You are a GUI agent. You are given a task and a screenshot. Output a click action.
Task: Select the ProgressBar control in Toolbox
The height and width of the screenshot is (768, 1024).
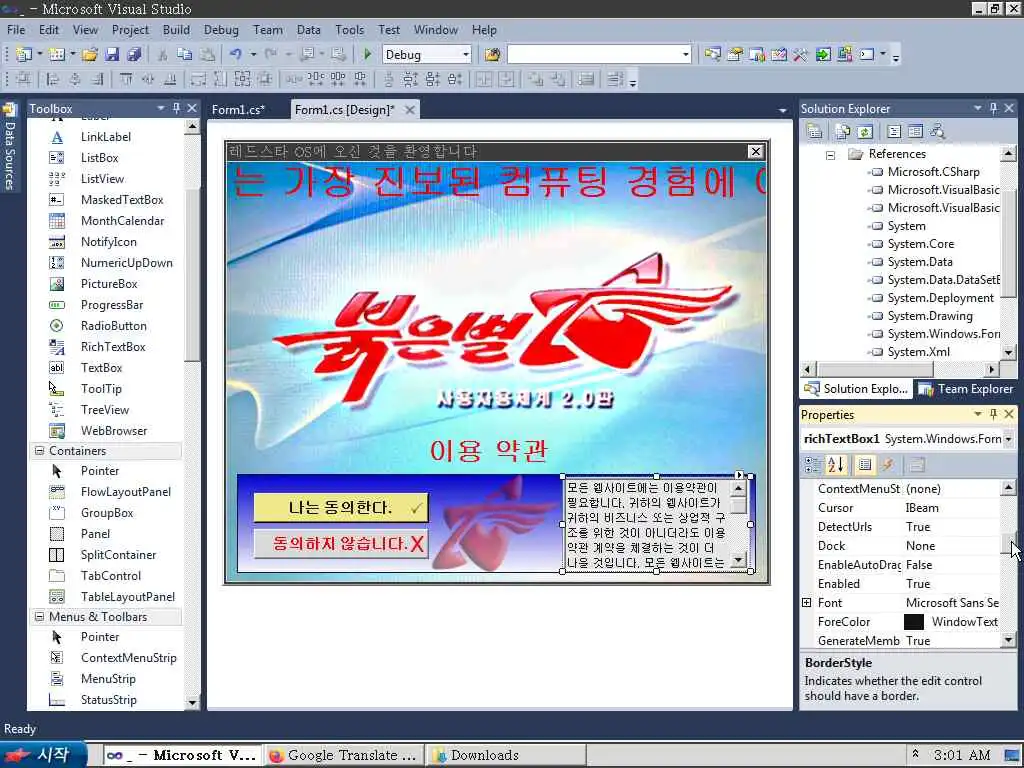pyautogui.click(x=111, y=304)
